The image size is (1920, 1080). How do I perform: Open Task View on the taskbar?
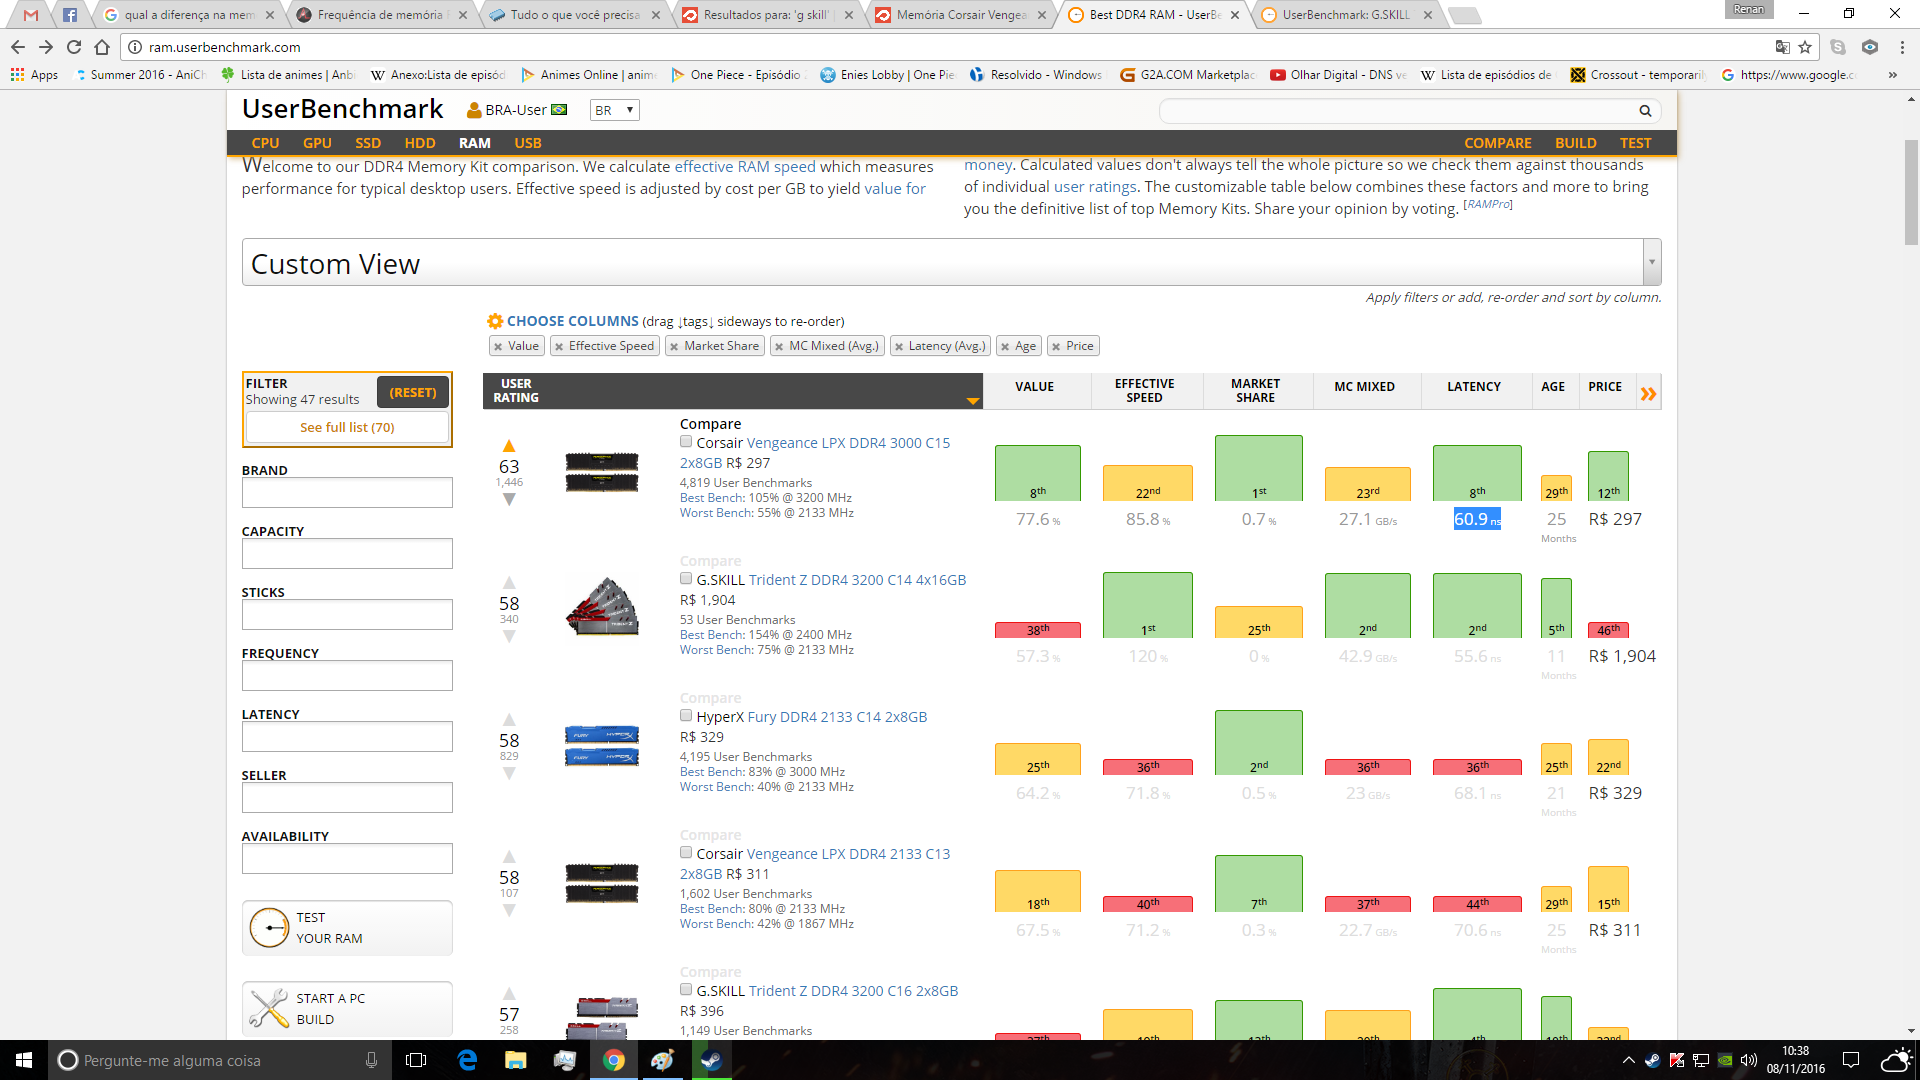417,1060
